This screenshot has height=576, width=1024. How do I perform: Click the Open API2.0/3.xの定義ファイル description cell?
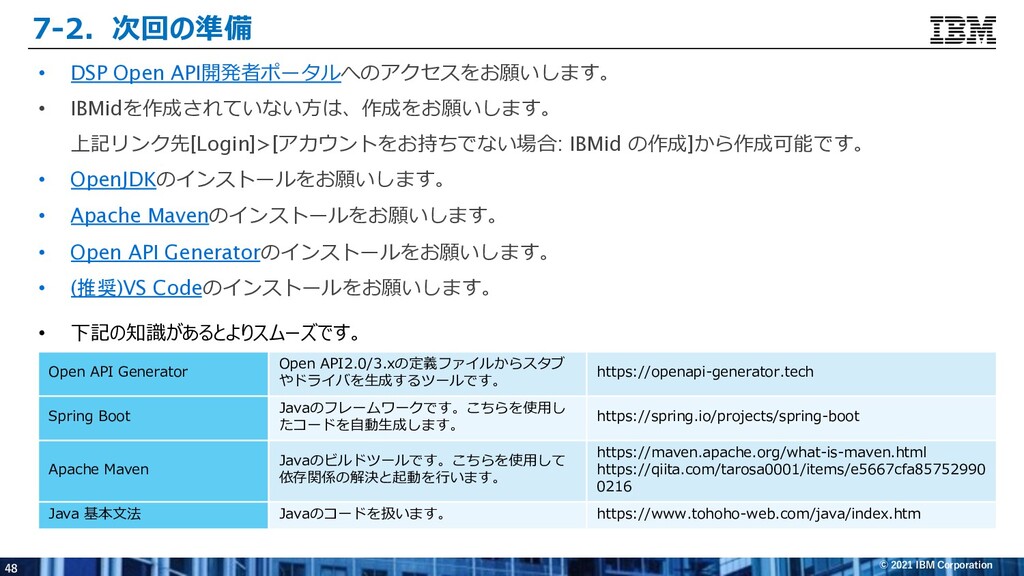tap(427, 373)
